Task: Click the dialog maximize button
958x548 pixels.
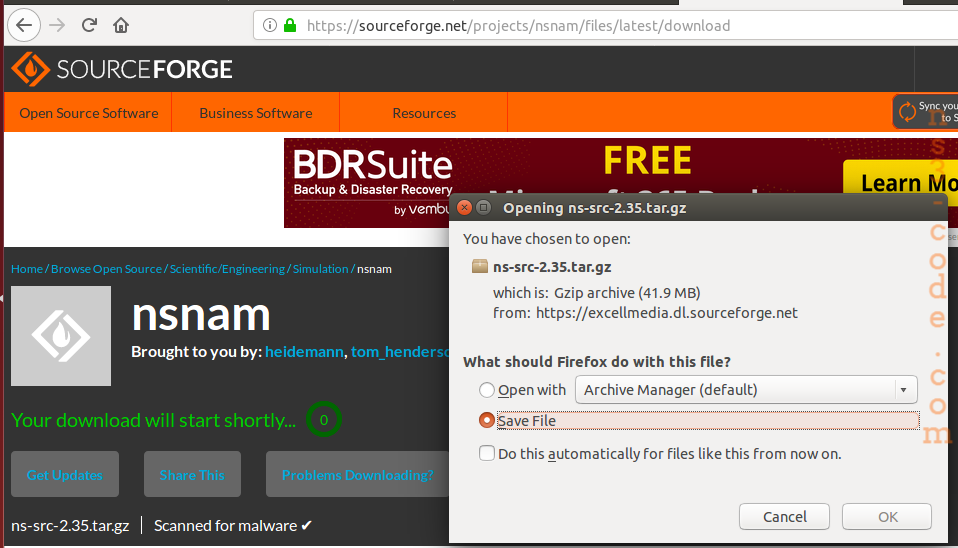Action: coord(483,208)
